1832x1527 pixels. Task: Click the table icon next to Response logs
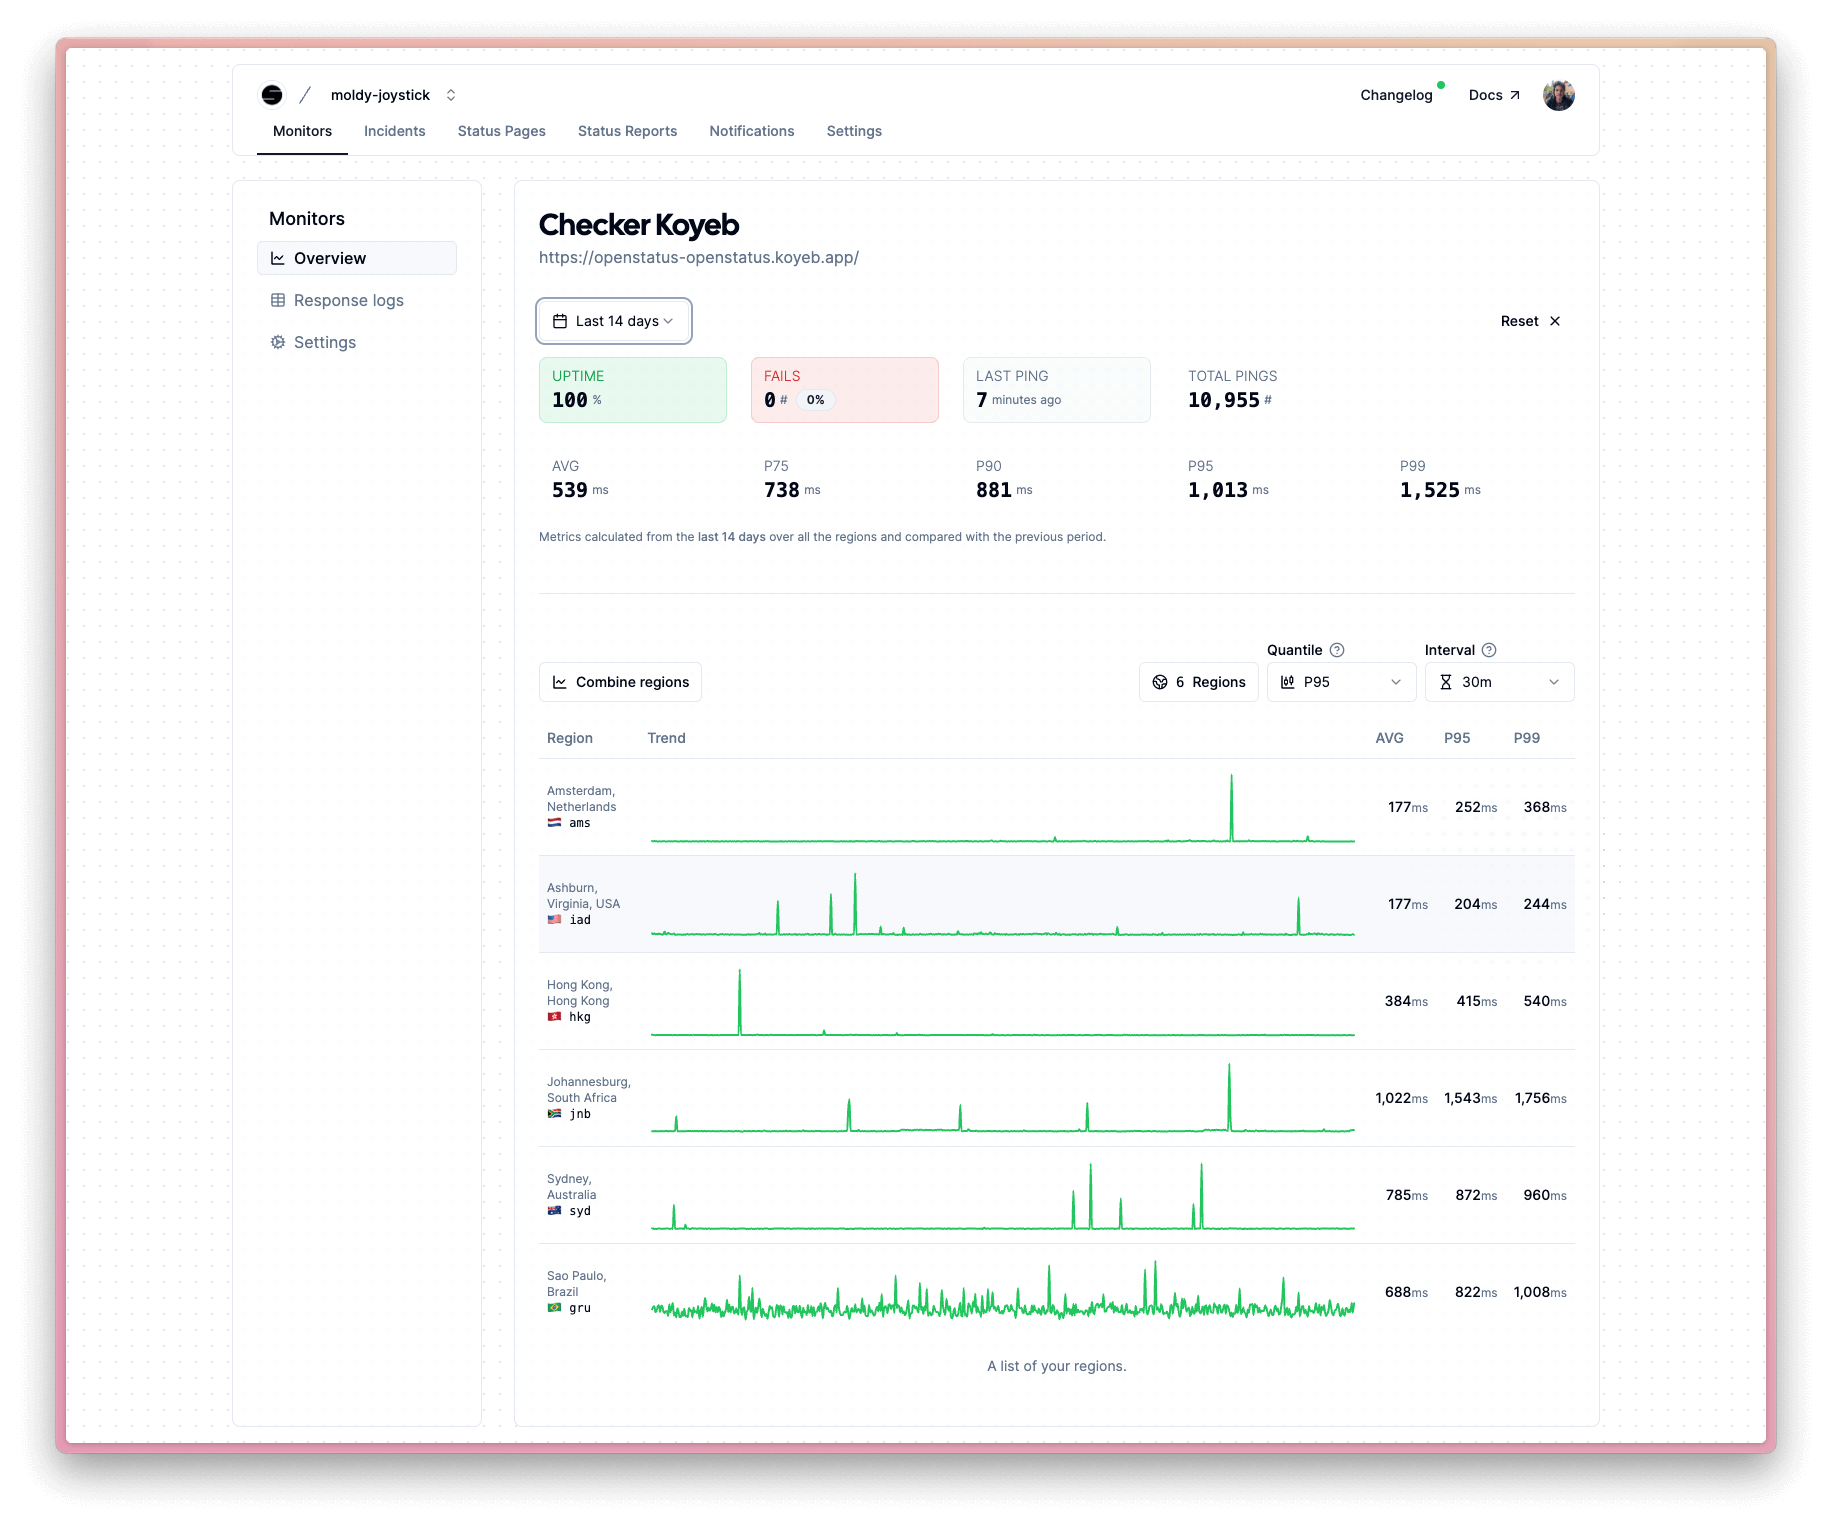pyautogui.click(x=278, y=300)
